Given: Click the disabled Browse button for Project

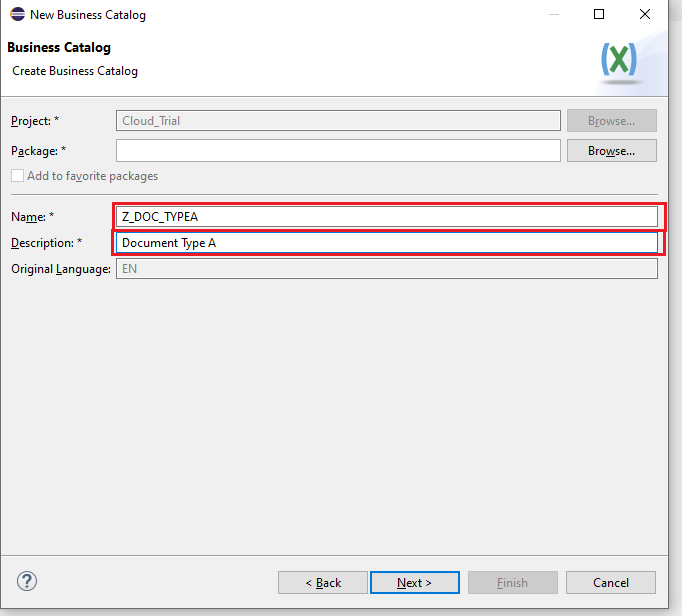Looking at the screenshot, I should (x=612, y=121).
